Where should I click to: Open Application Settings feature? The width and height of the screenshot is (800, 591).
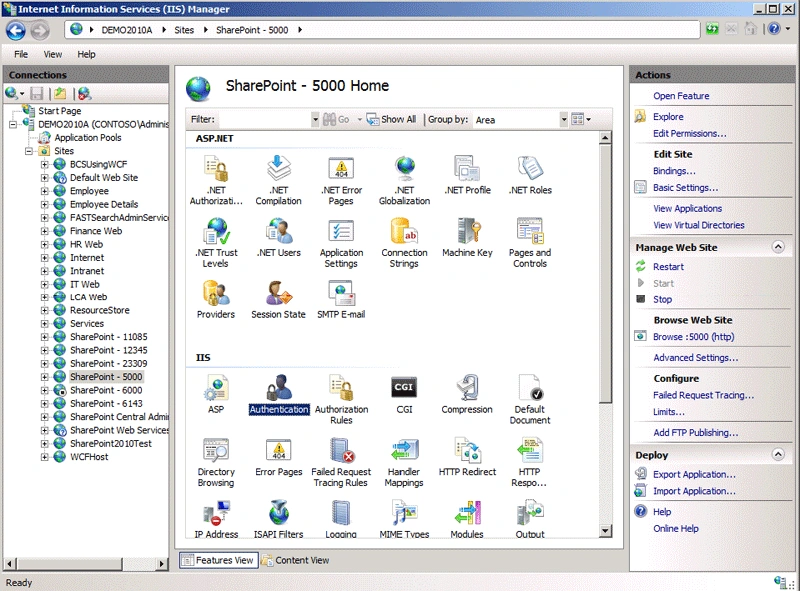pos(341,242)
